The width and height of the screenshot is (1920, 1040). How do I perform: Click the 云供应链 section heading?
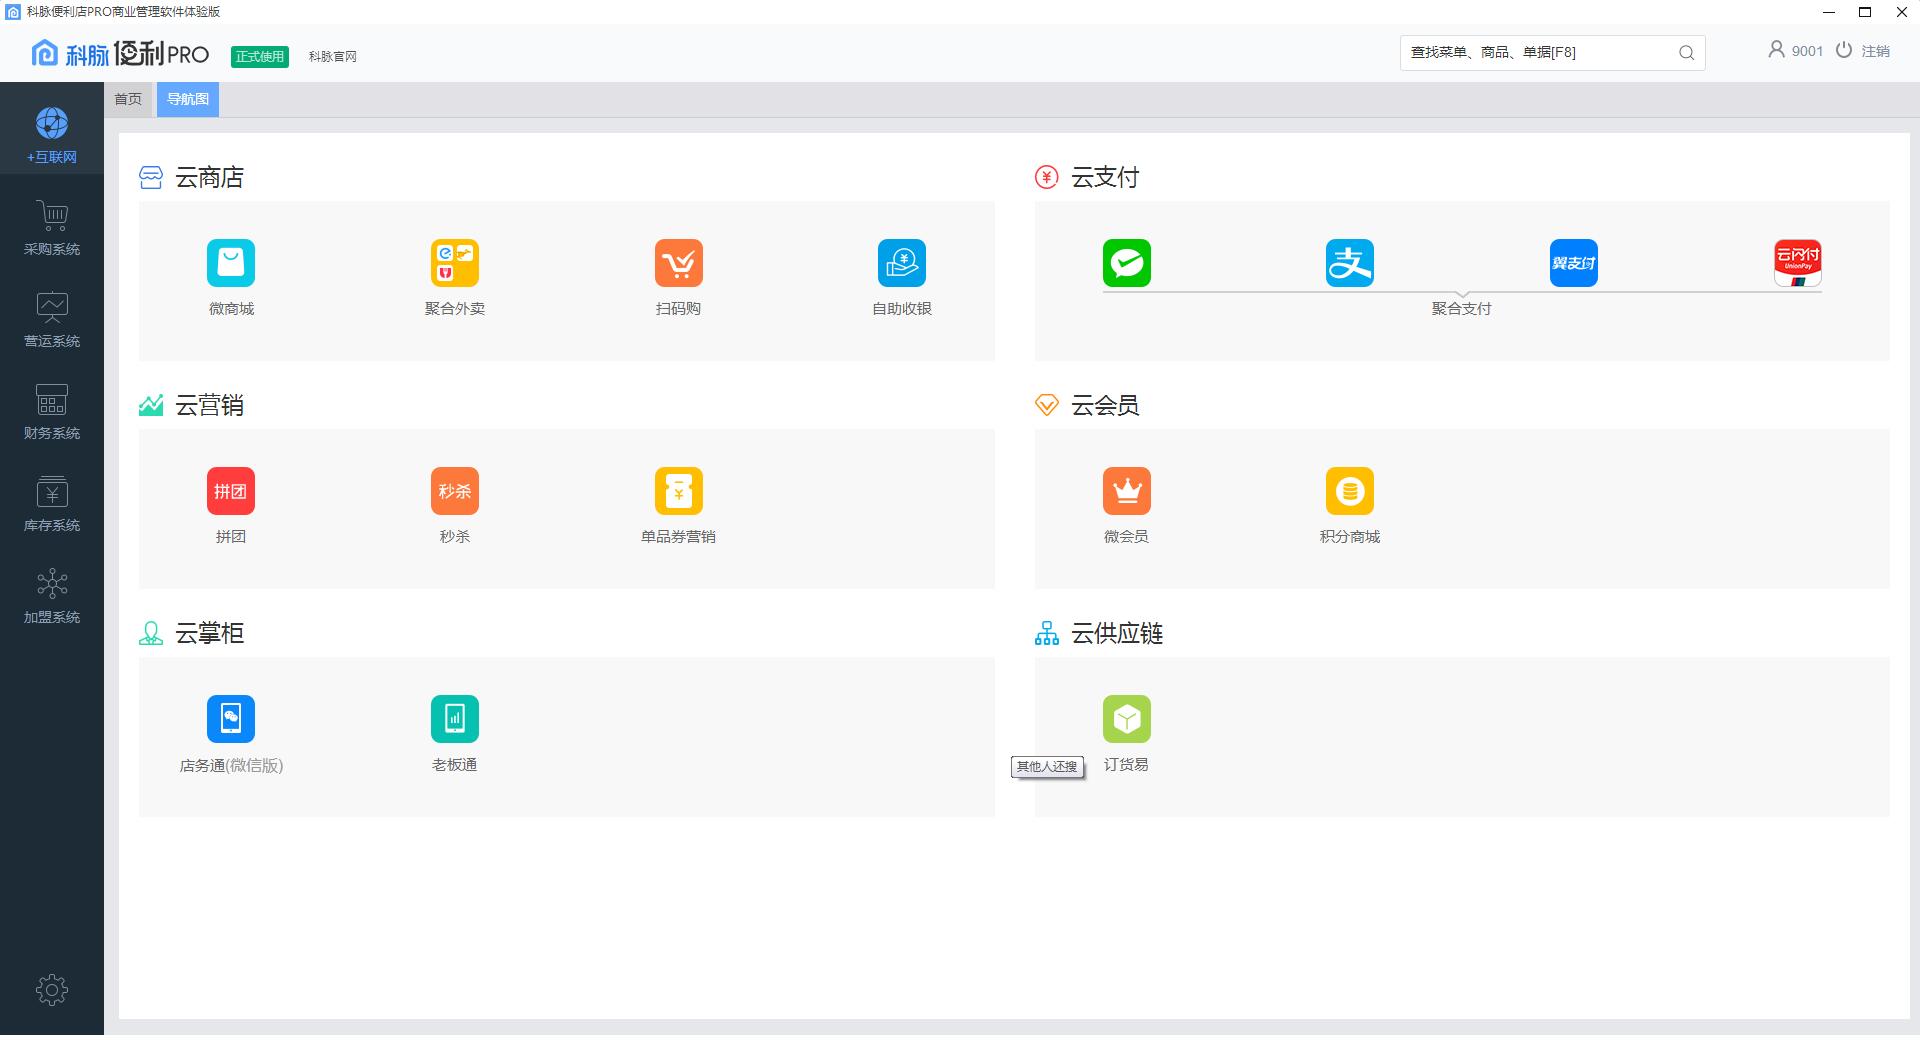pyautogui.click(x=1117, y=634)
